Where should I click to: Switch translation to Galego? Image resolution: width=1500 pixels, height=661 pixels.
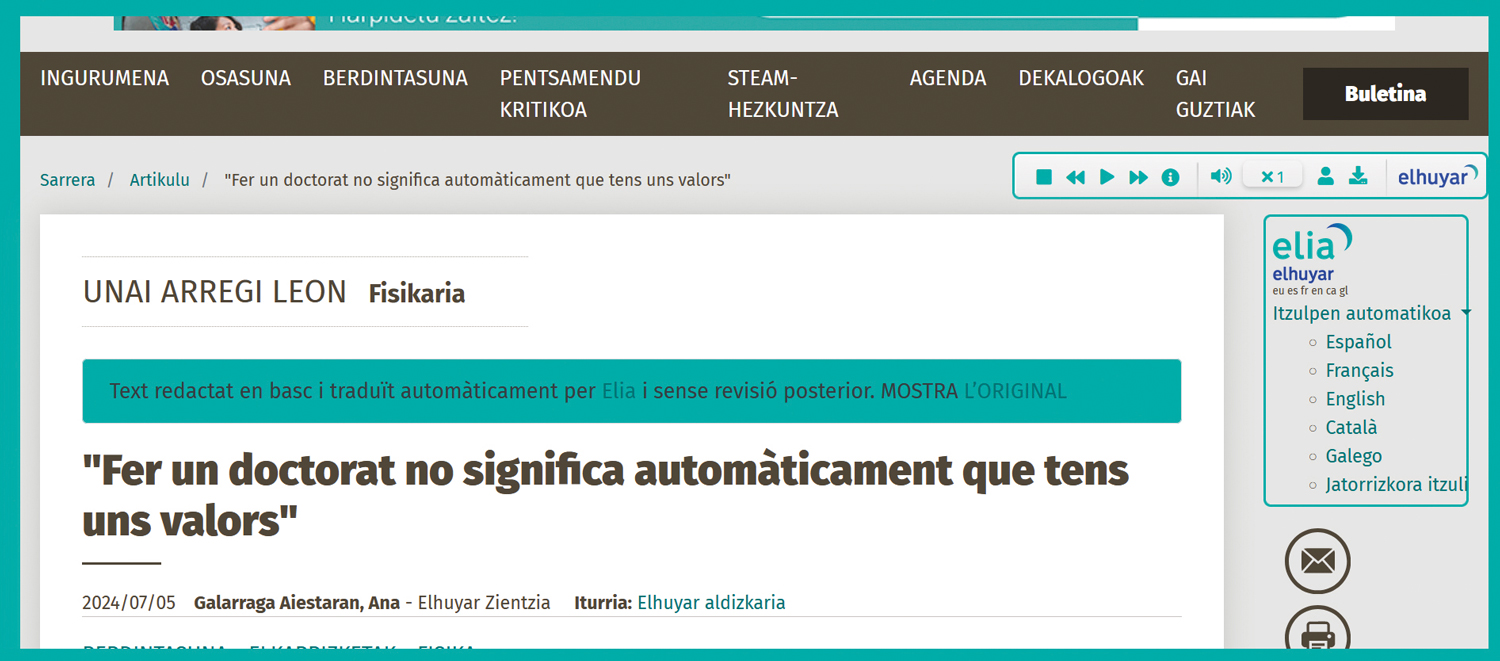tap(1353, 456)
